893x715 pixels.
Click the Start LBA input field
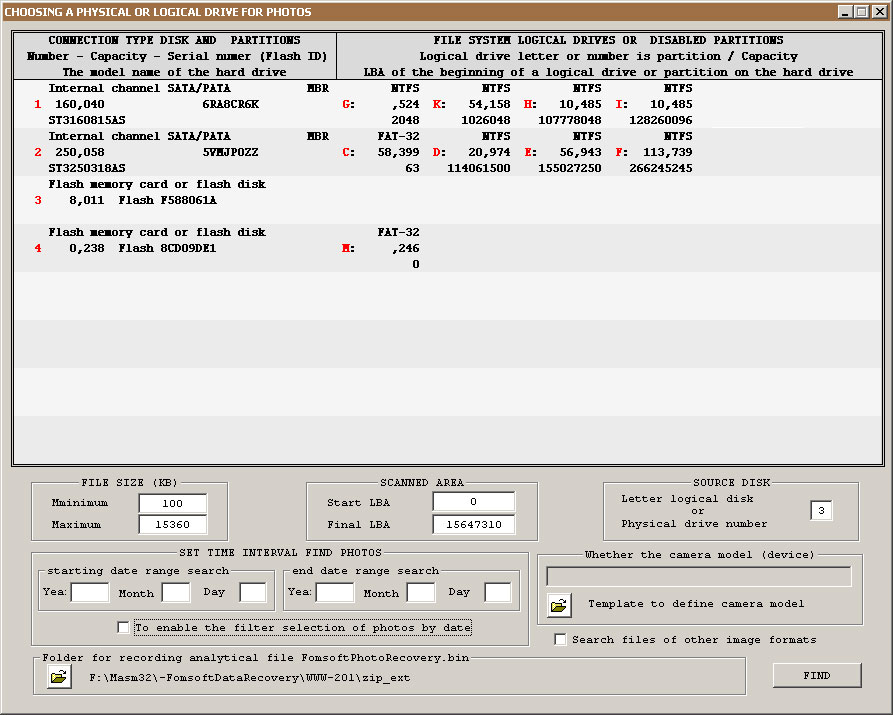tap(473, 502)
